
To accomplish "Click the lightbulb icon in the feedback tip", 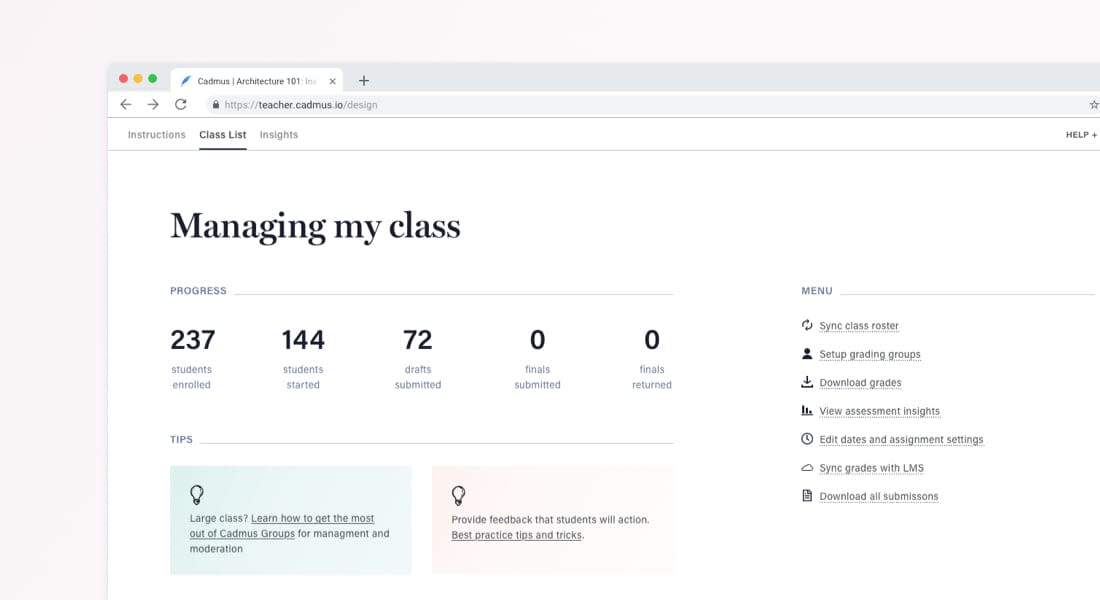I will 459,495.
